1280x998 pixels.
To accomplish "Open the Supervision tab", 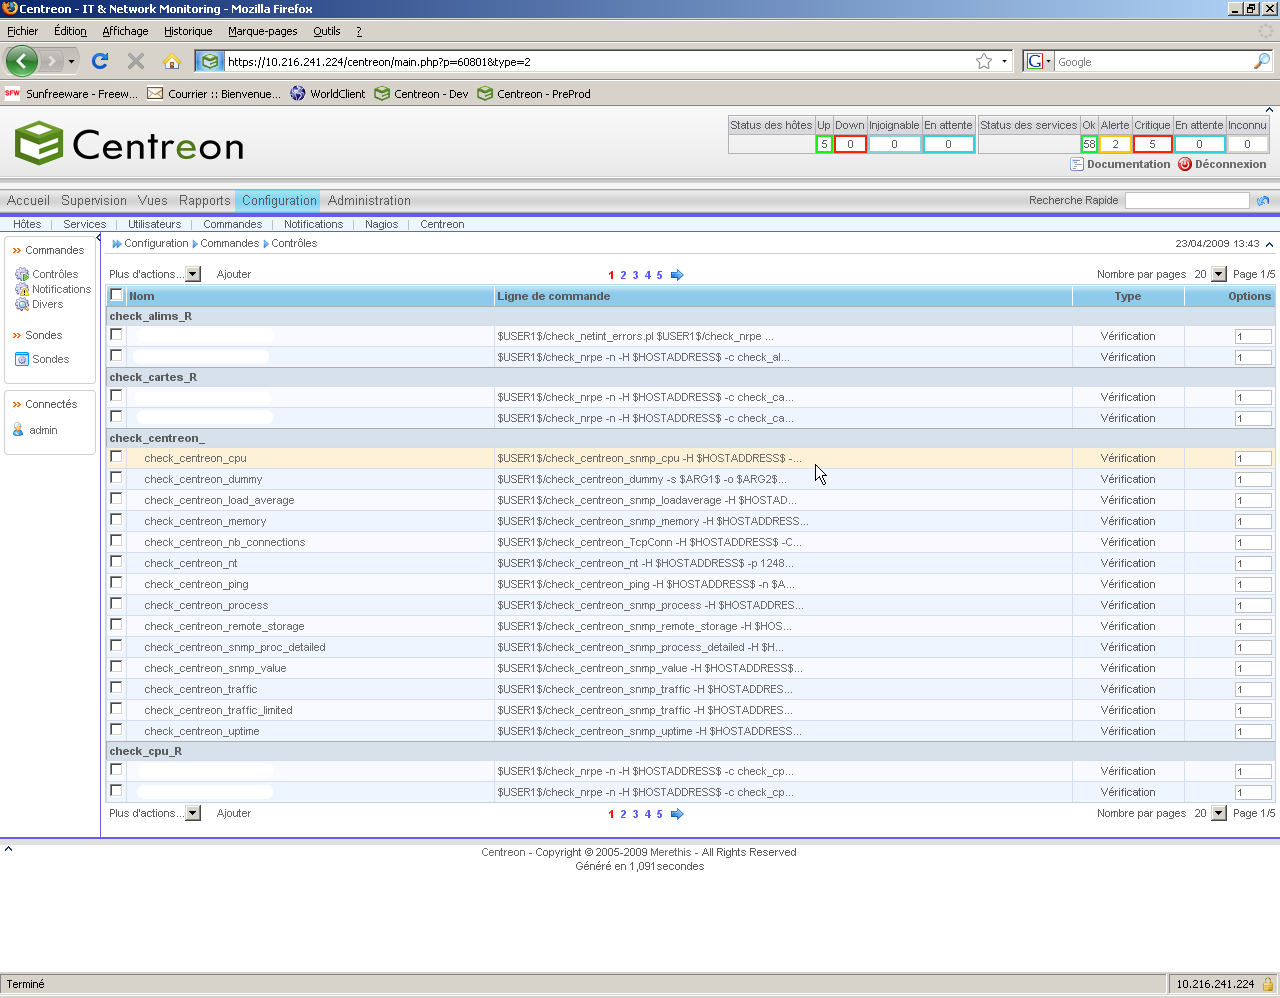I will (x=94, y=200).
